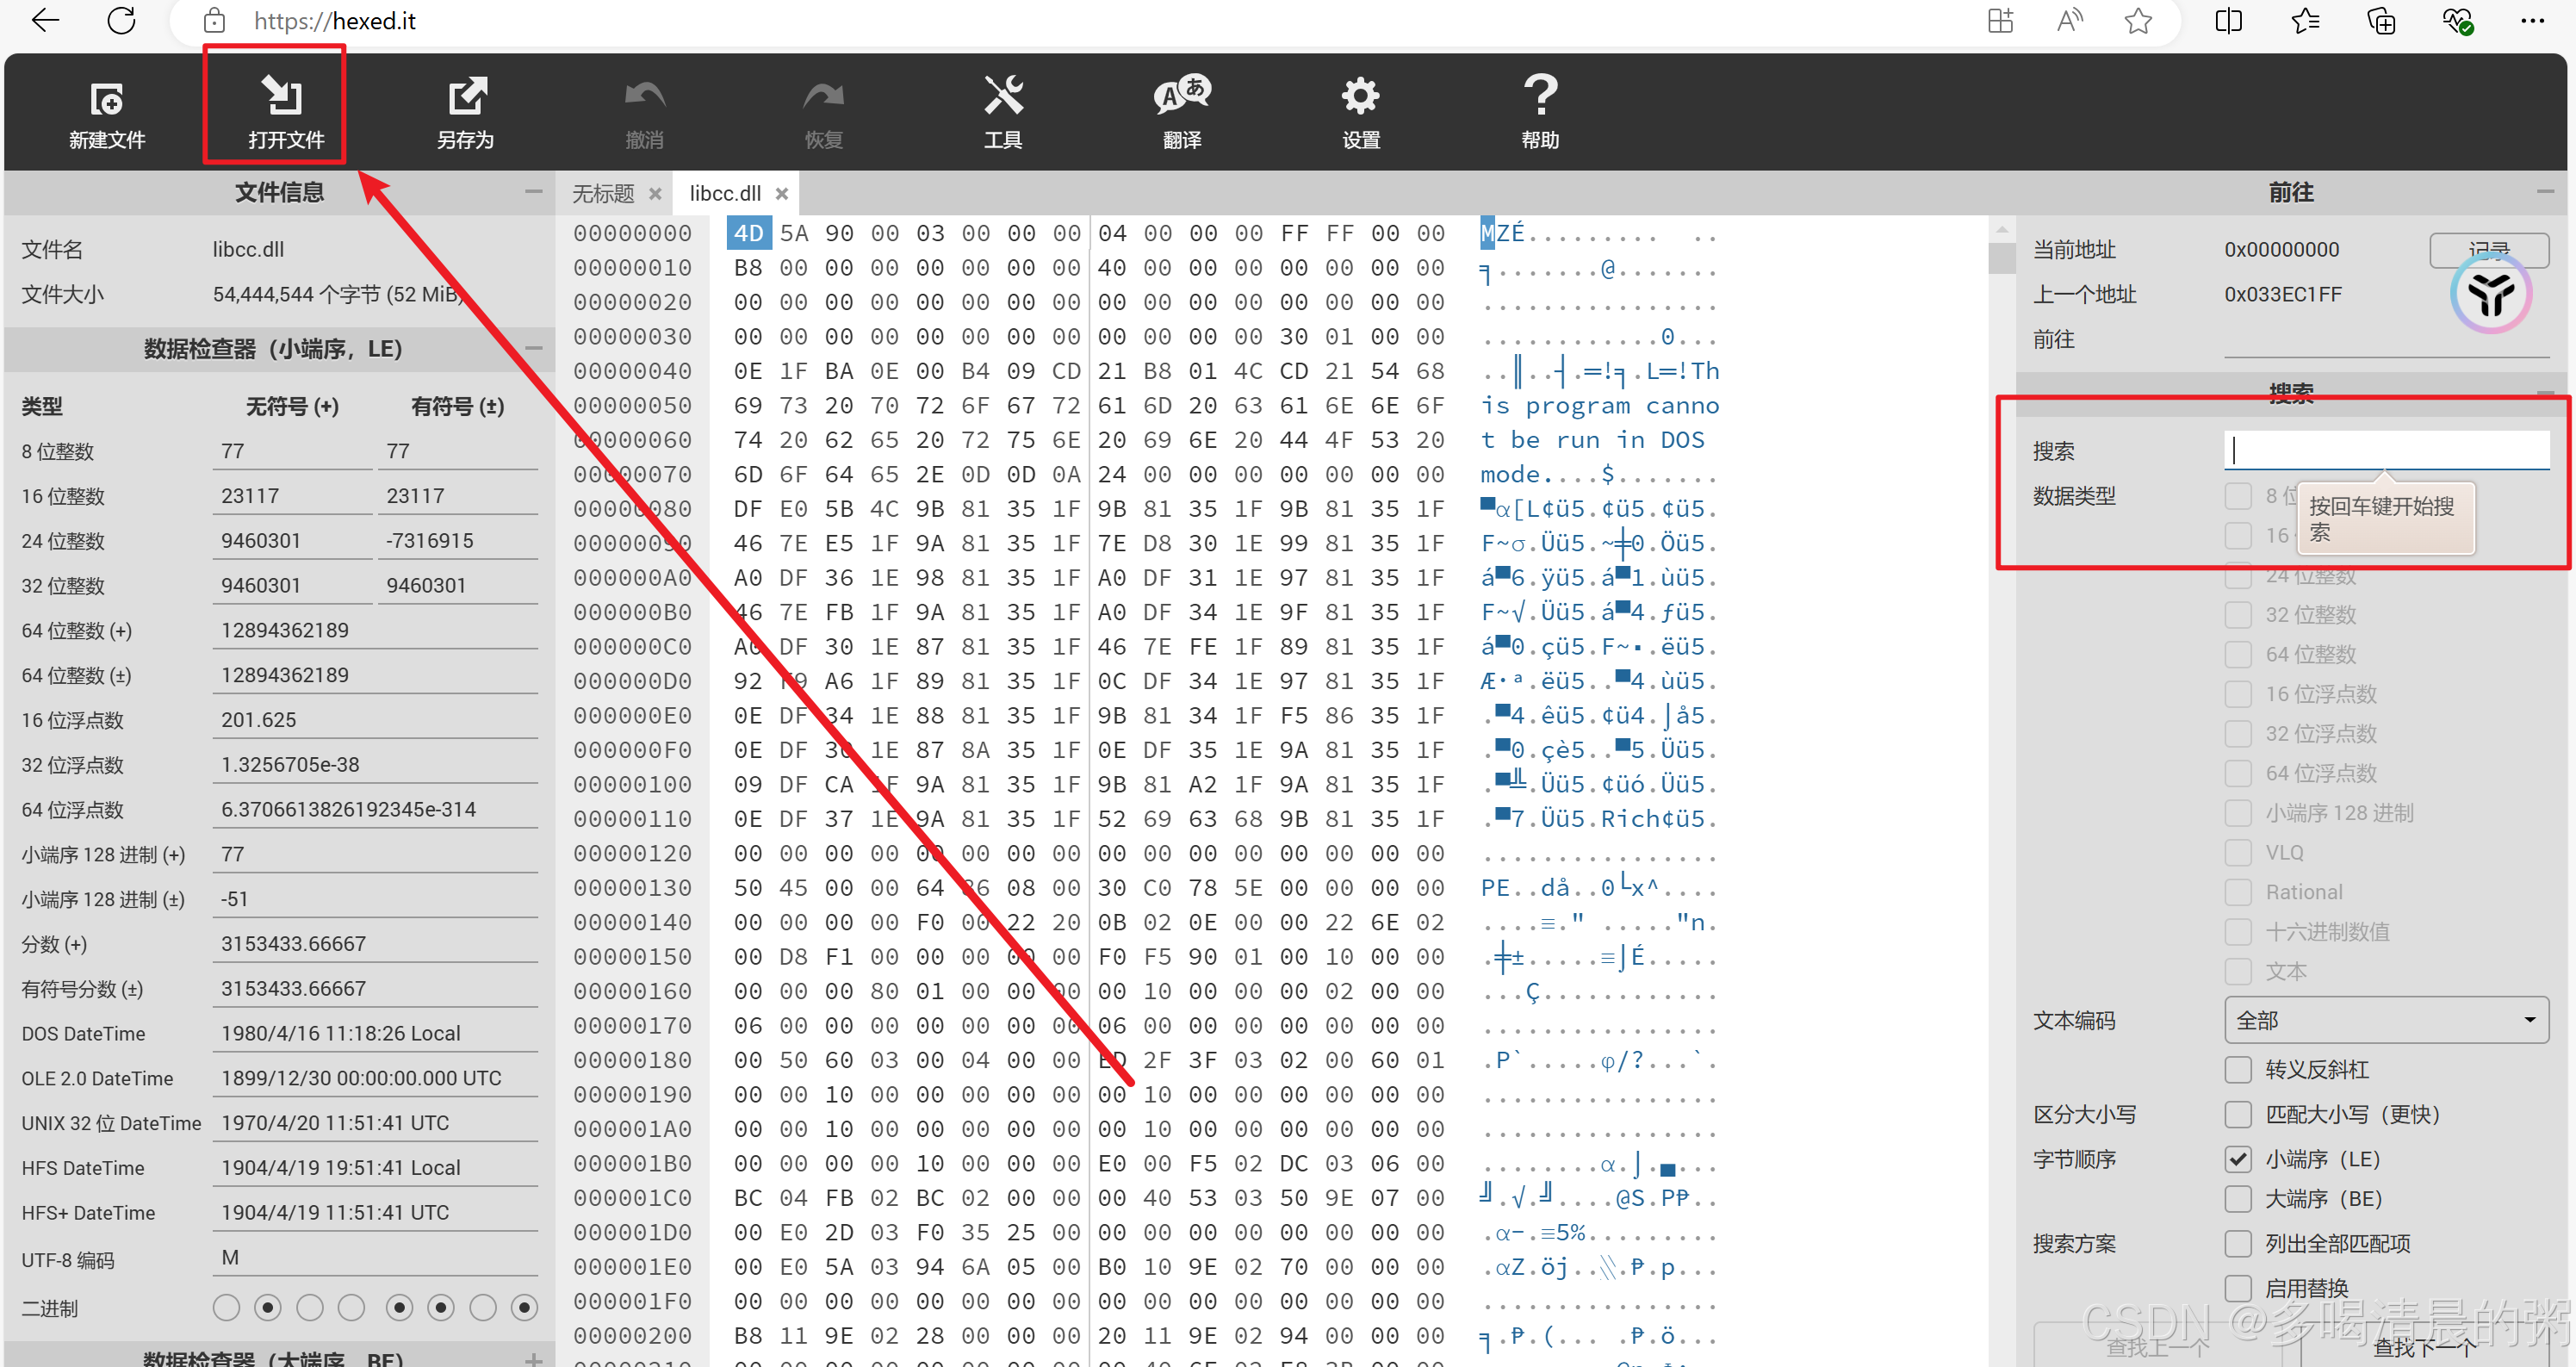The height and width of the screenshot is (1367, 2576).
Task: Toggle 大端序 (BE) byte order checkbox
Action: point(2238,1198)
